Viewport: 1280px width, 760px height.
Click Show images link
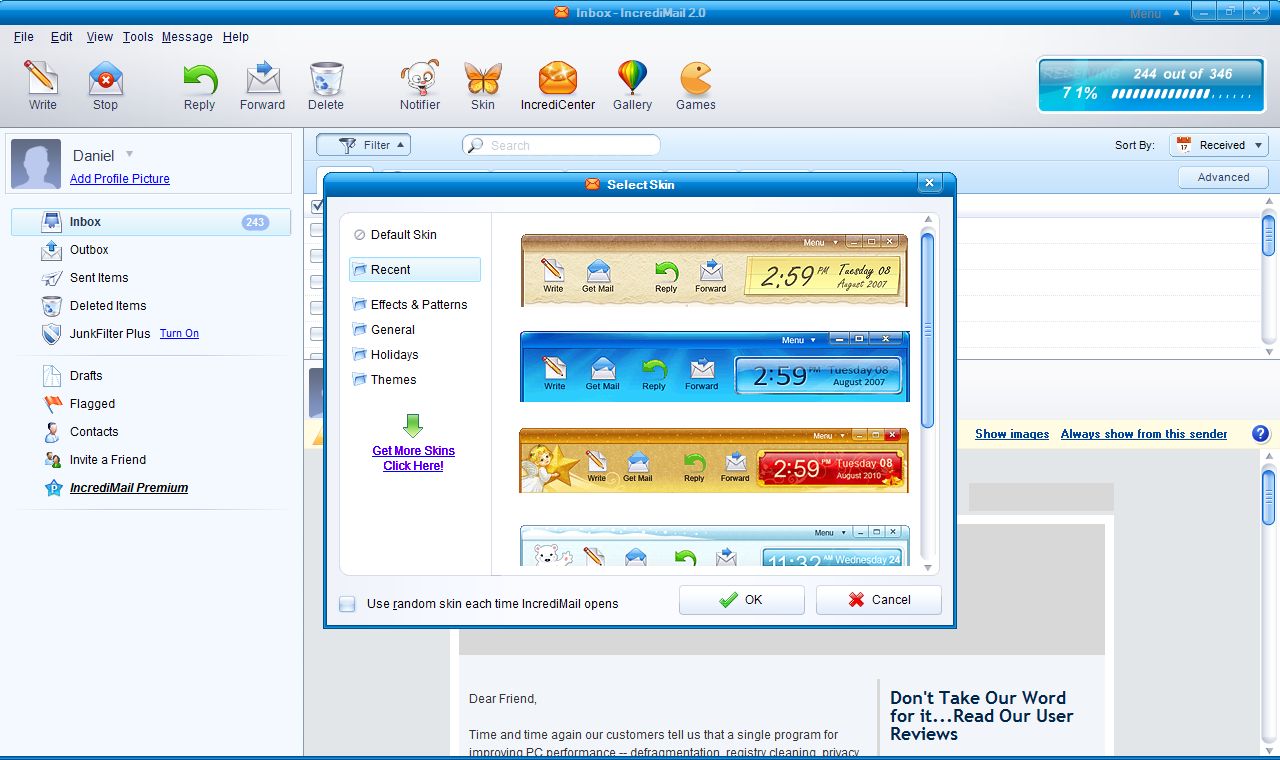[1012, 434]
